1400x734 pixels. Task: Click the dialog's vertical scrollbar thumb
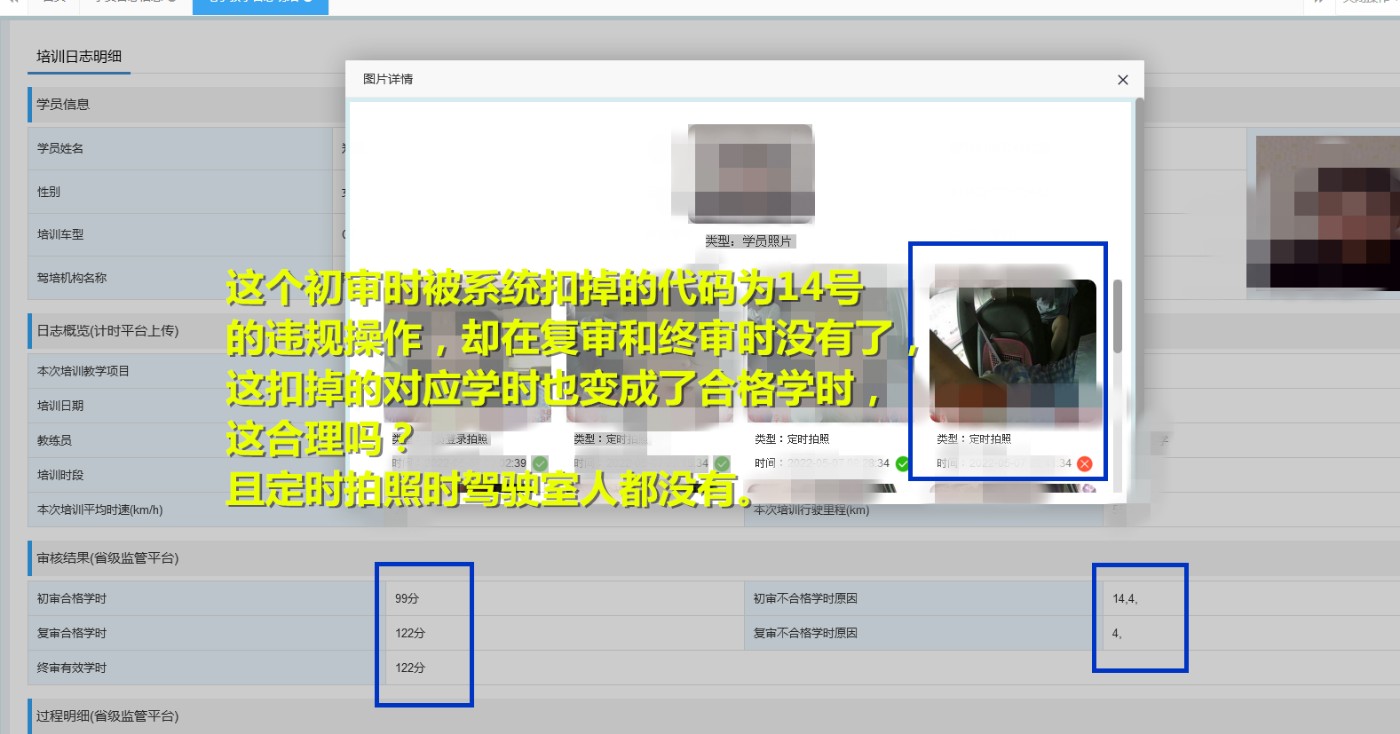pyautogui.click(x=1117, y=315)
